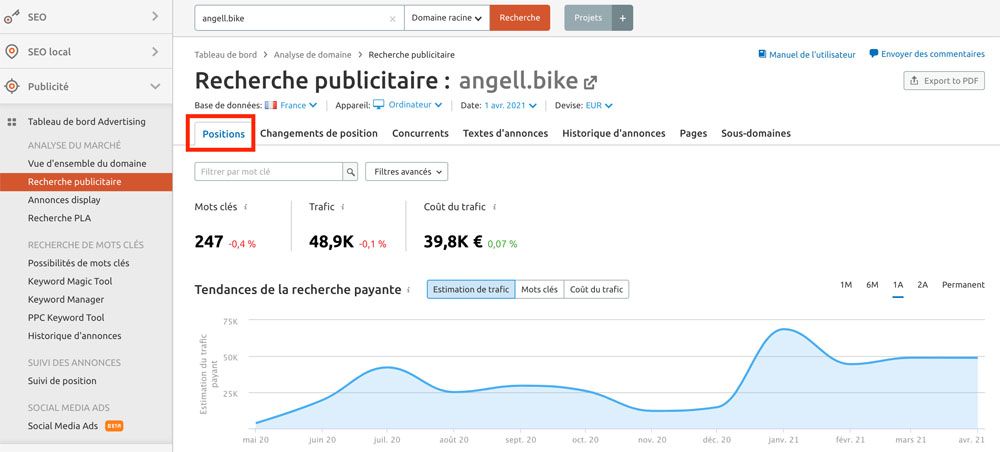Clear the domain search field with the x icon
This screenshot has width=1000, height=452.
(392, 18)
